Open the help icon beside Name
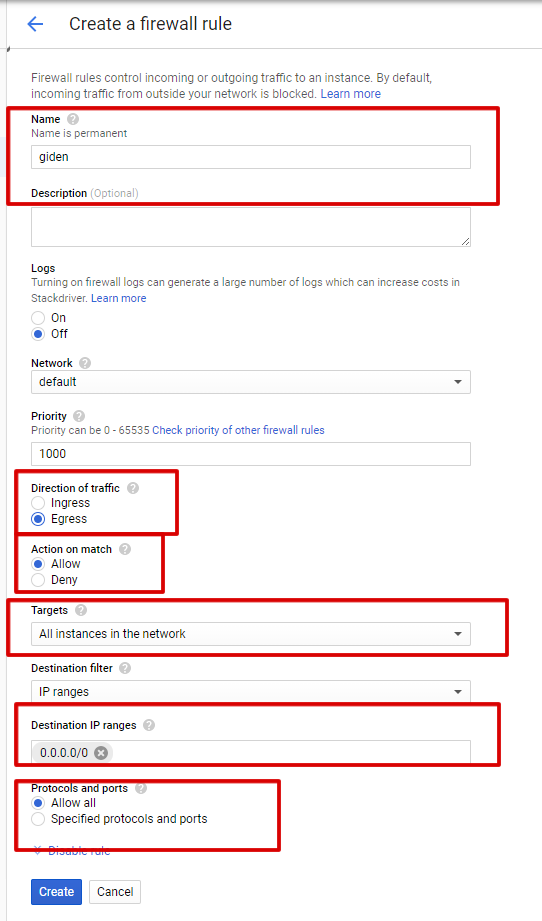Screen dimensions: 542x921 73,119
